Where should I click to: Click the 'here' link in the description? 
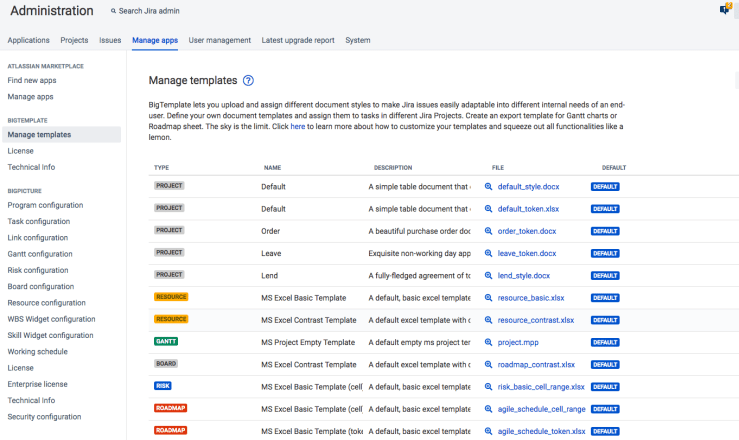pos(297,127)
